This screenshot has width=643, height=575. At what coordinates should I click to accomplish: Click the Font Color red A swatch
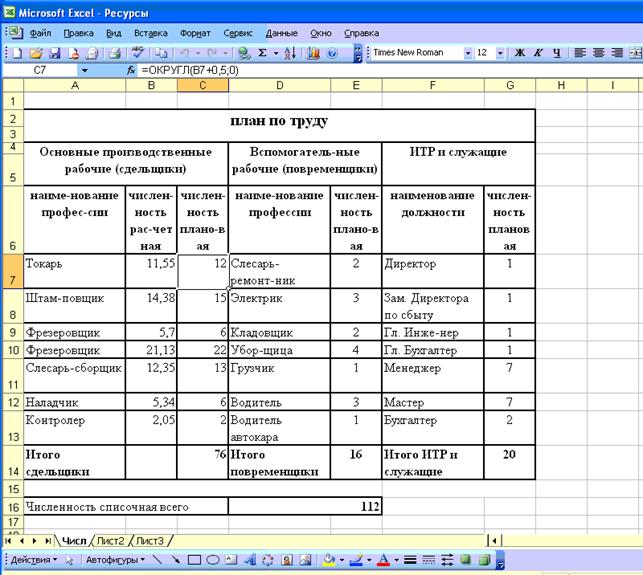[383, 559]
